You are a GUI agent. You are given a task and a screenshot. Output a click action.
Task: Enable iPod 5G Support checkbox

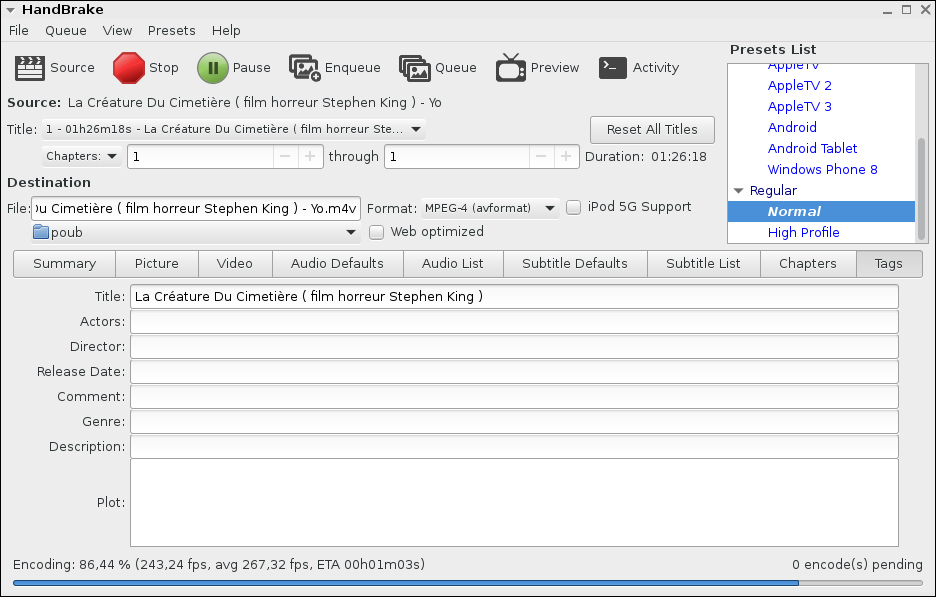pos(573,207)
